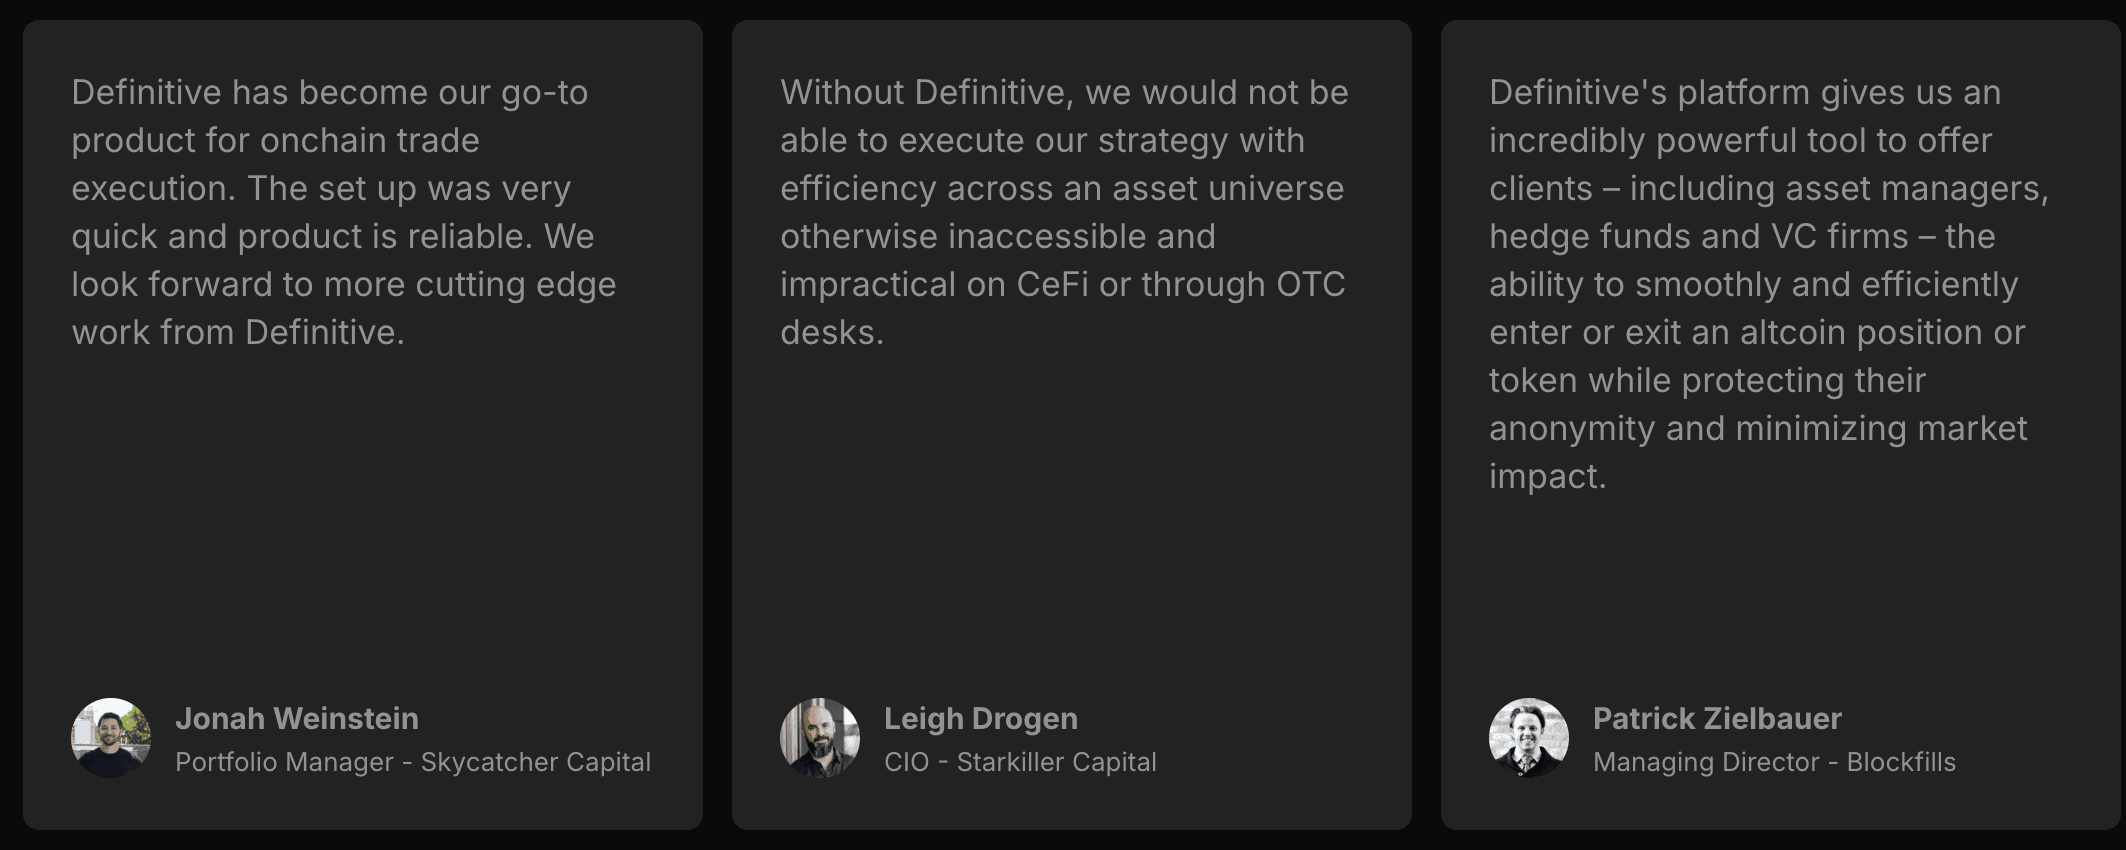The image size is (2126, 850).
Task: Click the Portfolio Manager role label
Action: pos(284,762)
